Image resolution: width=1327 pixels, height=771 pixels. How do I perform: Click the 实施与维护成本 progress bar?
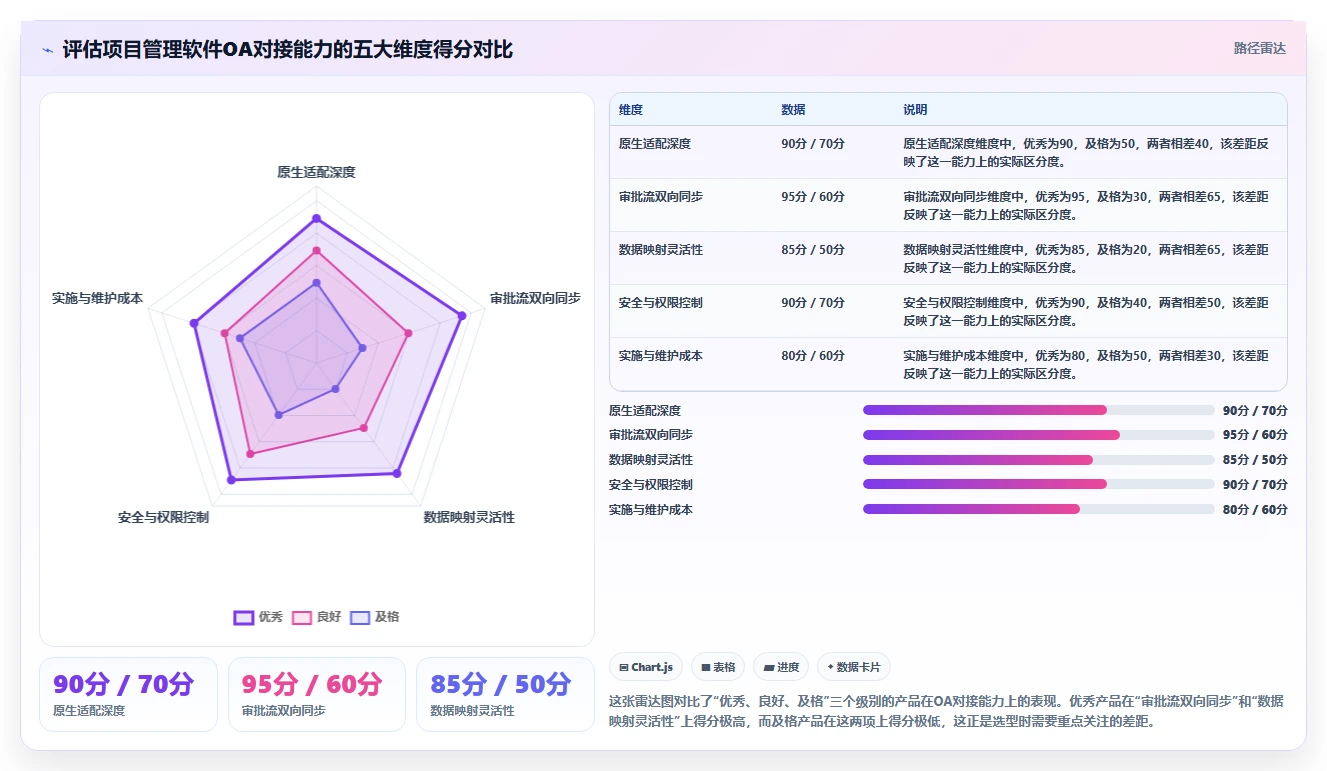(1039, 509)
